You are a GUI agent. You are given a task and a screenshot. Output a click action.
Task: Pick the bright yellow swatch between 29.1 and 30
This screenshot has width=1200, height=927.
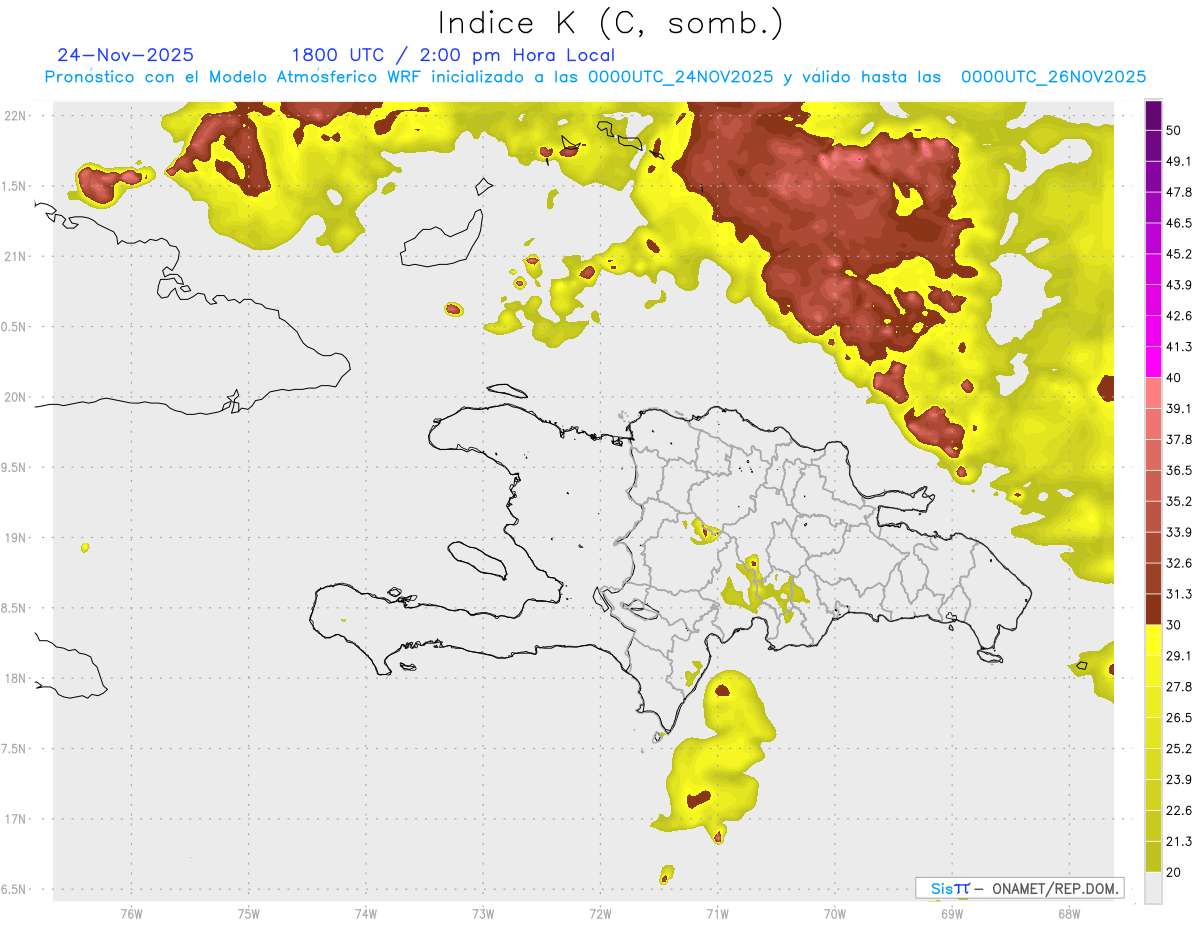tap(1153, 640)
